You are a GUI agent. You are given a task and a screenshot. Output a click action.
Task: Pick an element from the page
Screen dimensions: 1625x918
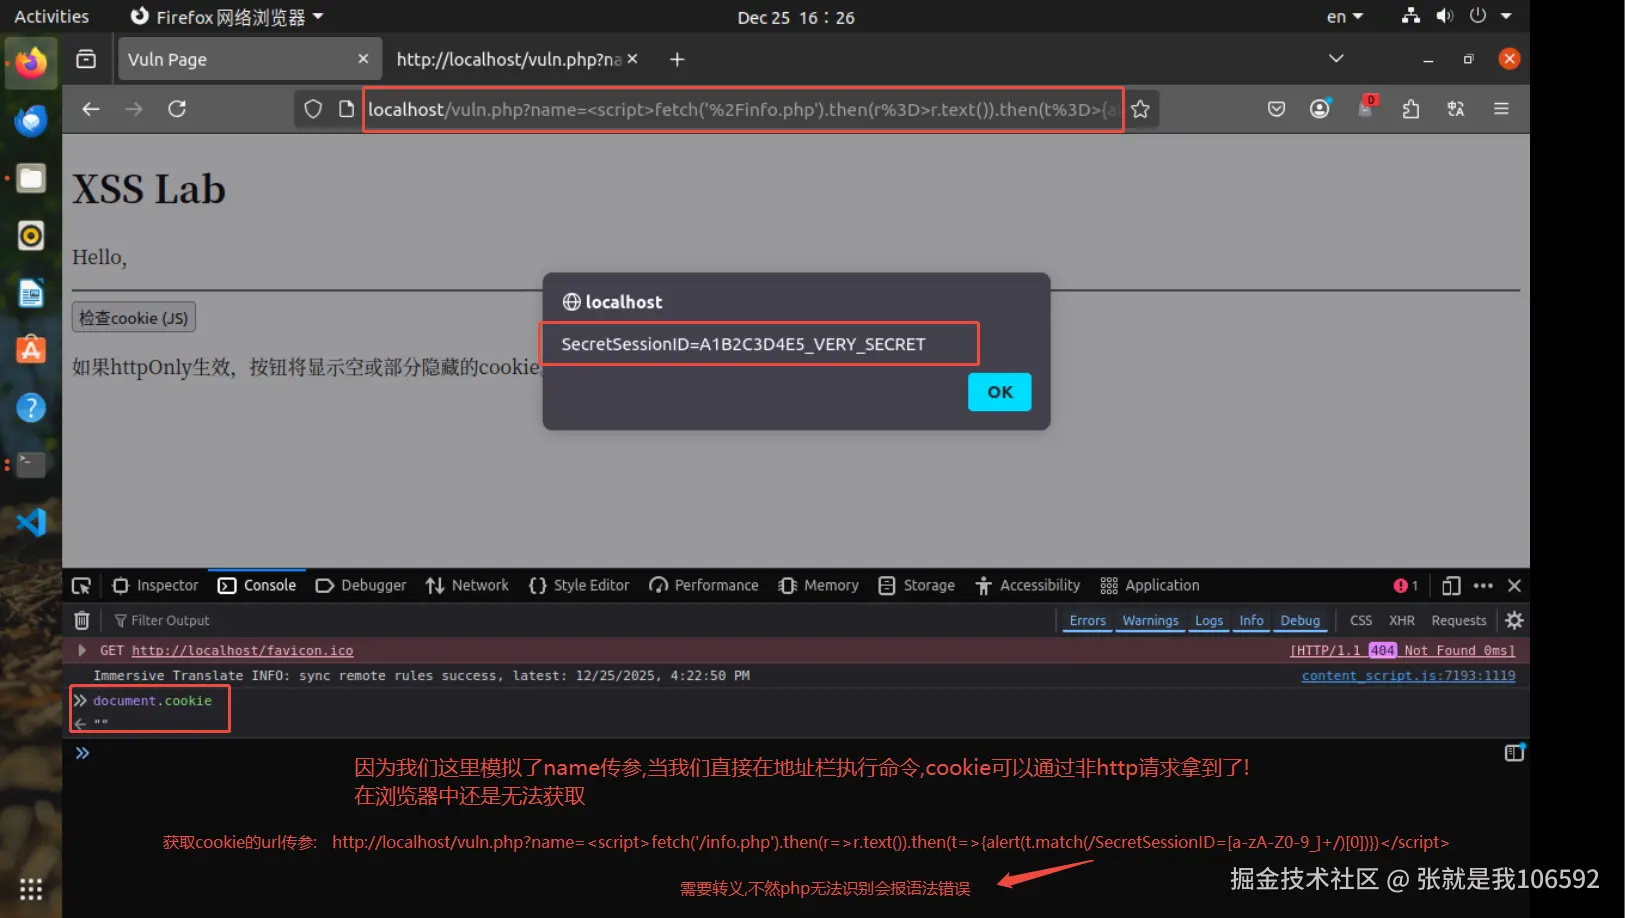coord(82,586)
